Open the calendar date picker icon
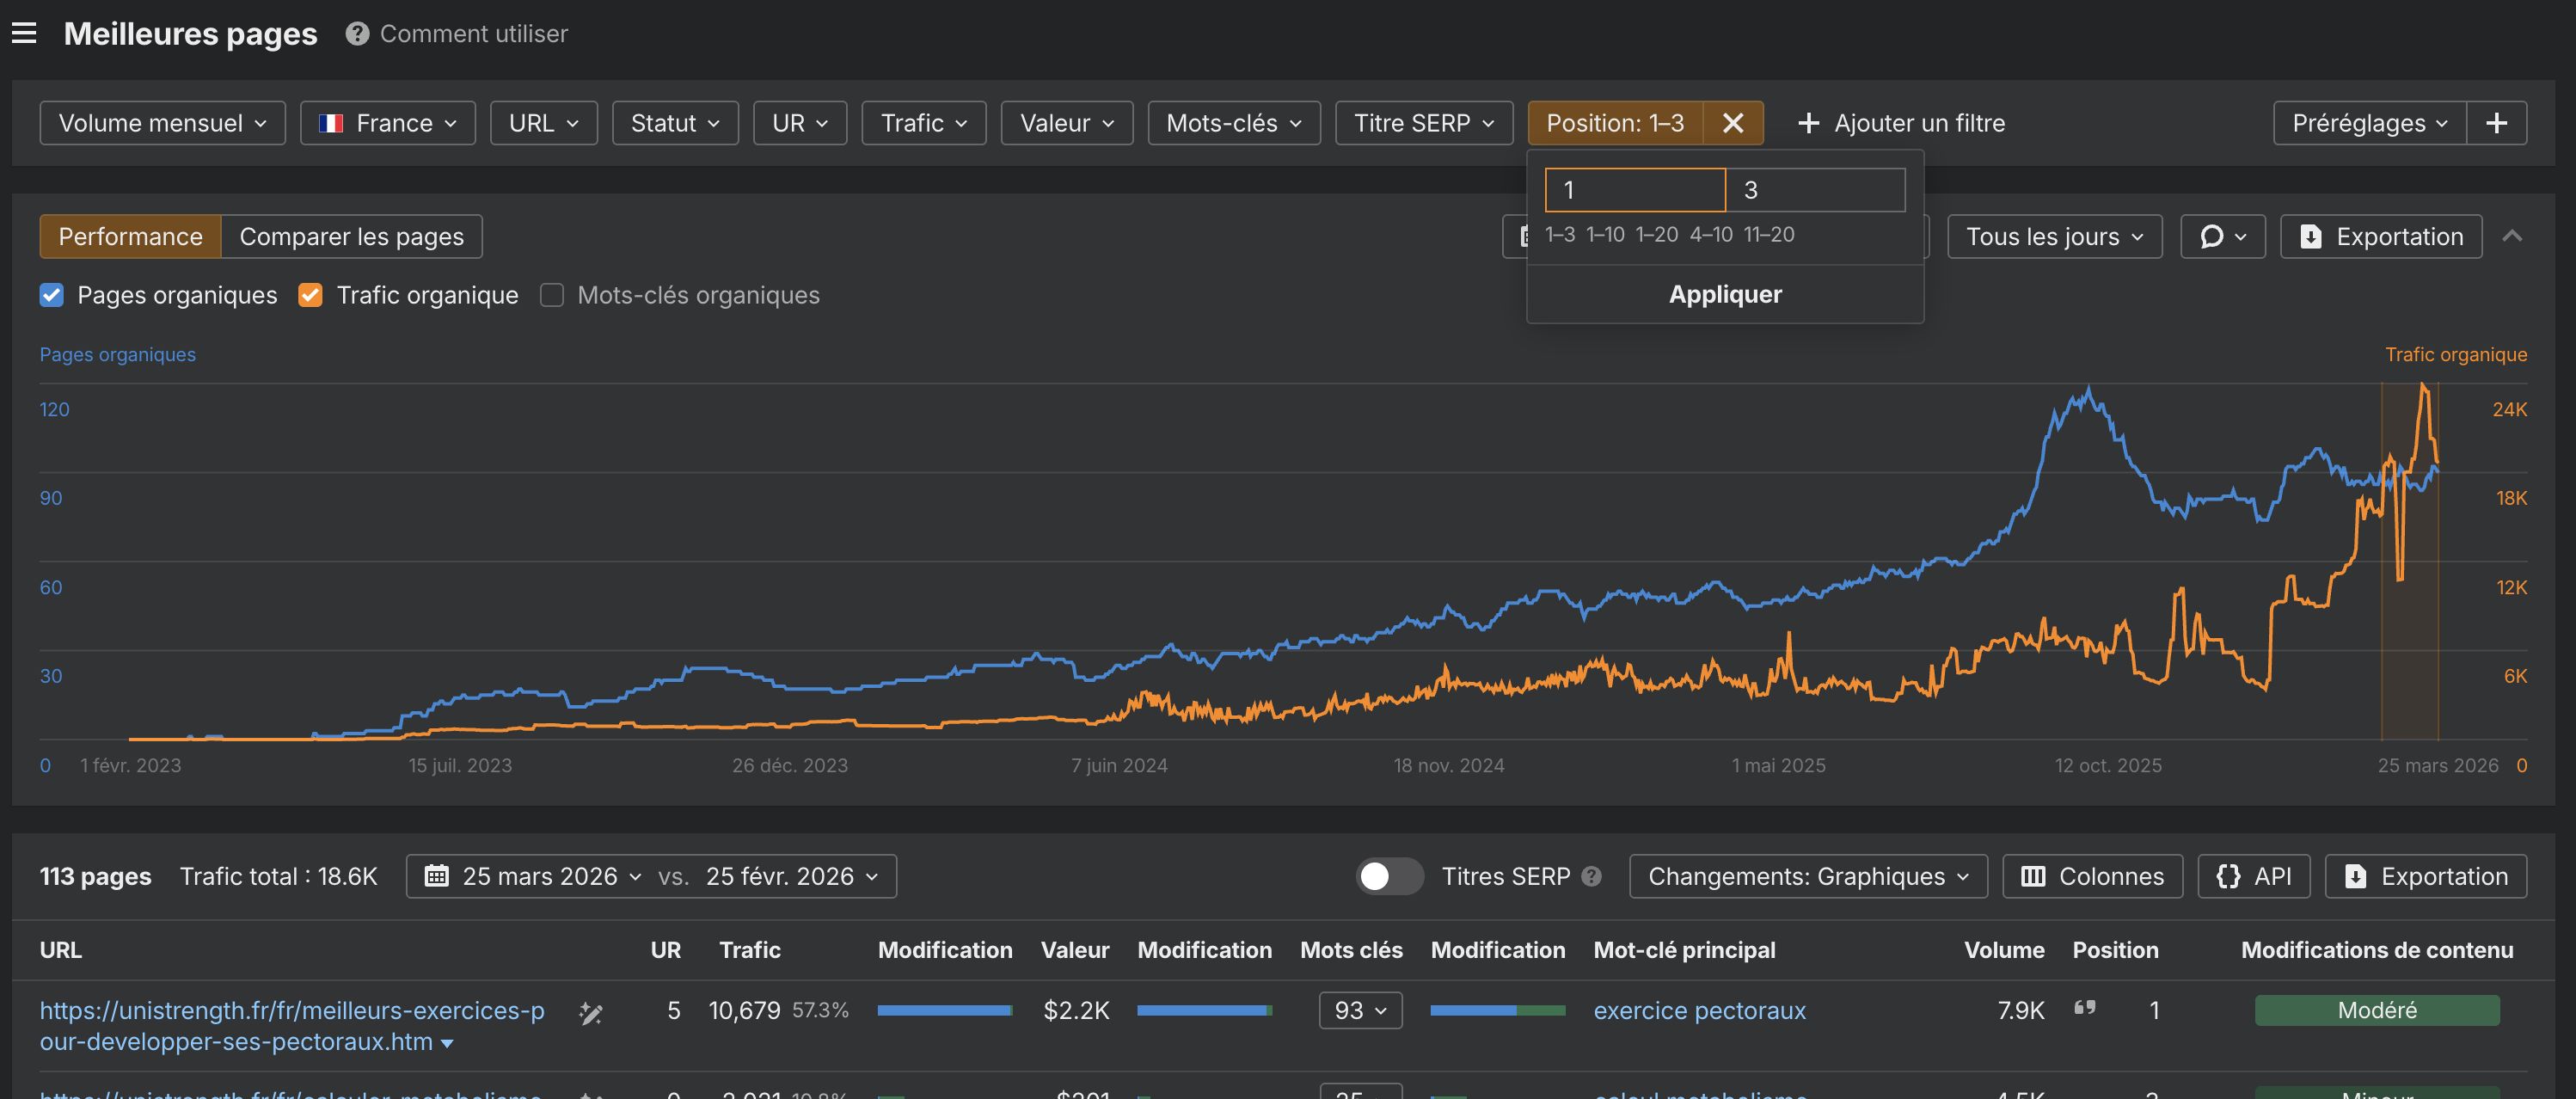The height and width of the screenshot is (1099, 2576). tap(438, 876)
